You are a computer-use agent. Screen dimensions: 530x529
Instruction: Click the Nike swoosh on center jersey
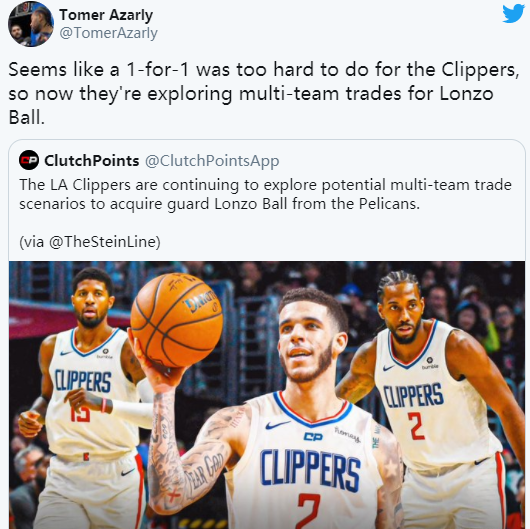(277, 425)
